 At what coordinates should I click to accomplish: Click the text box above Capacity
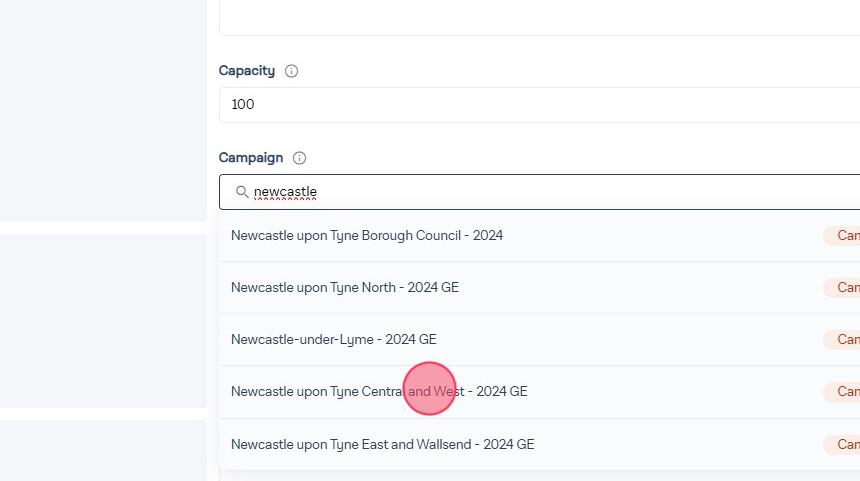(x=540, y=18)
